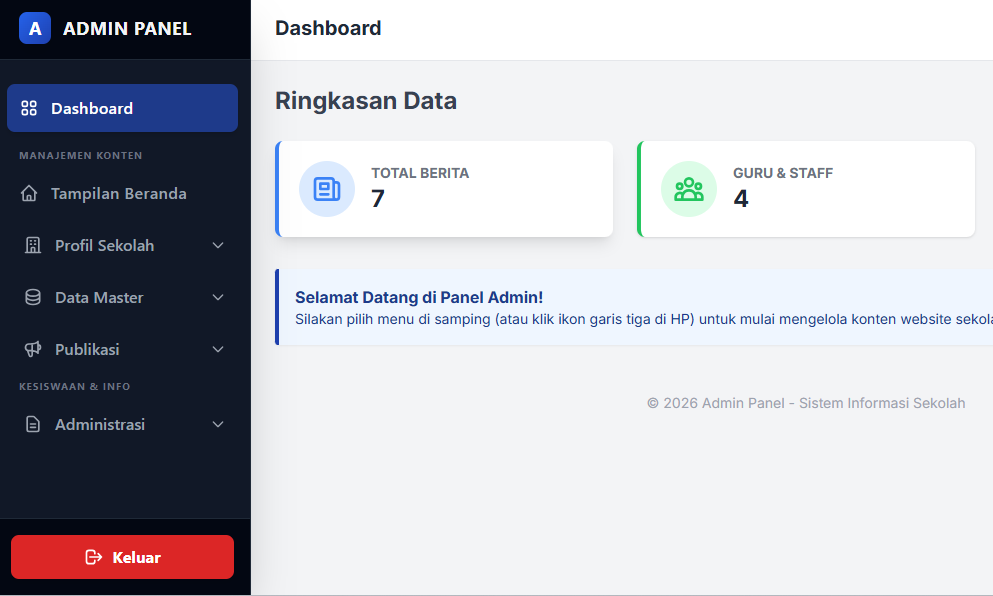
Task: Click the Guru & Staff count '4'
Action: coord(741,198)
